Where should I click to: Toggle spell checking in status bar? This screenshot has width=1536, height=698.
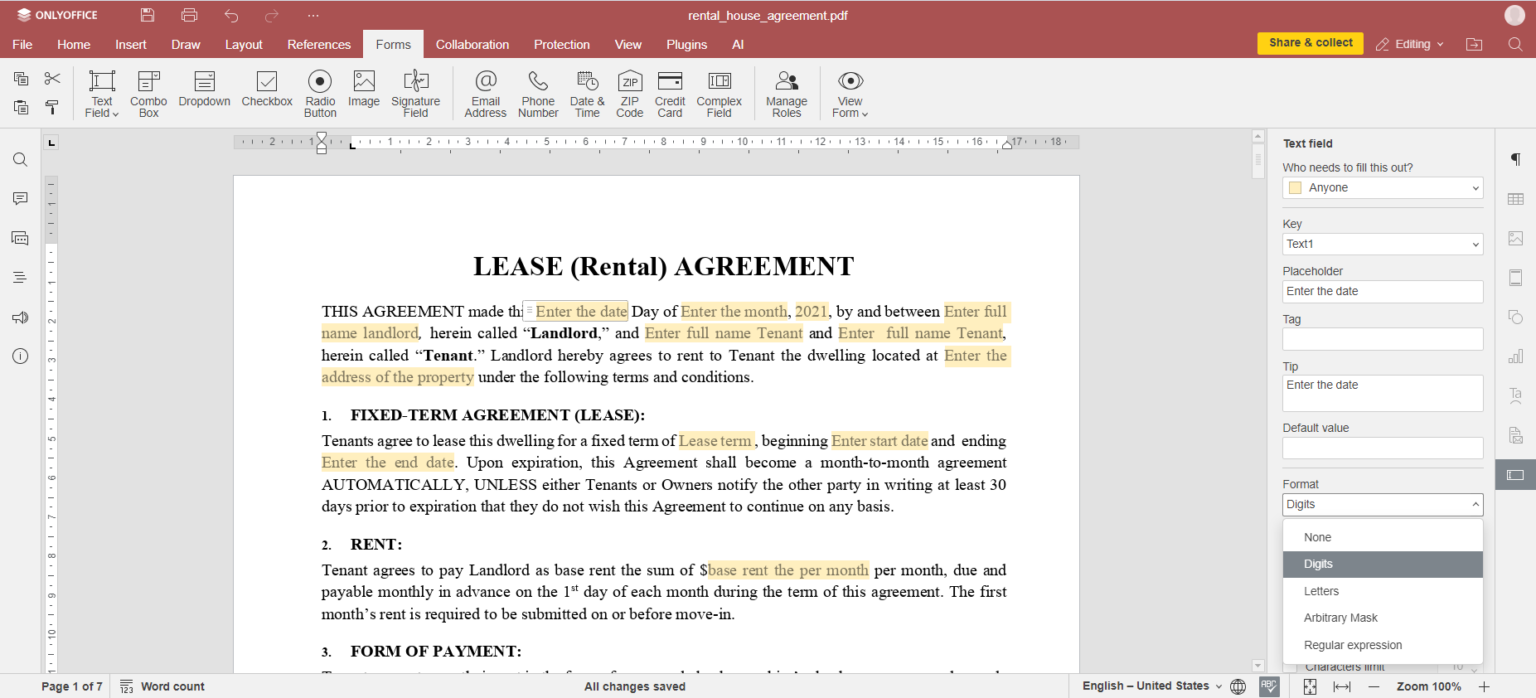coord(1268,686)
